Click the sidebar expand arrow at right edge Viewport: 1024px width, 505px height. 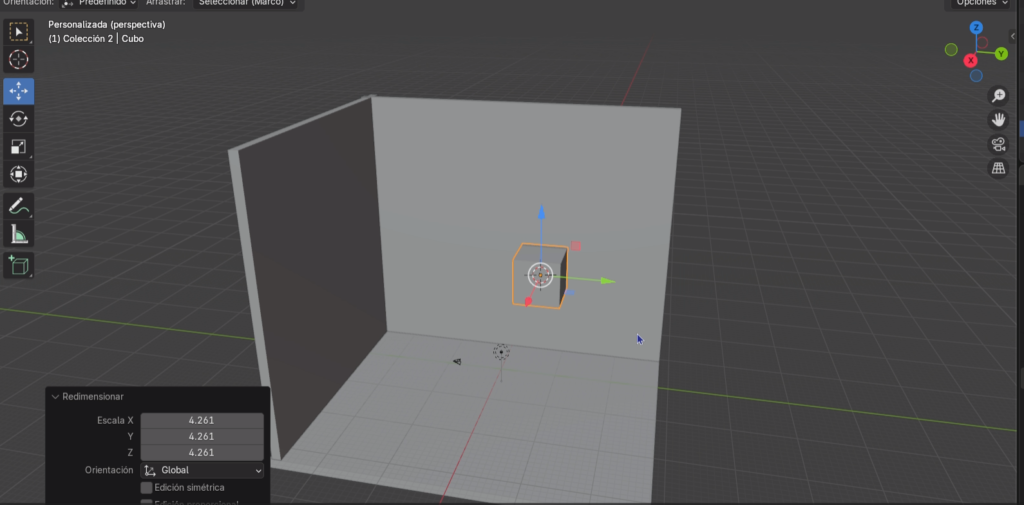[x=1013, y=37]
